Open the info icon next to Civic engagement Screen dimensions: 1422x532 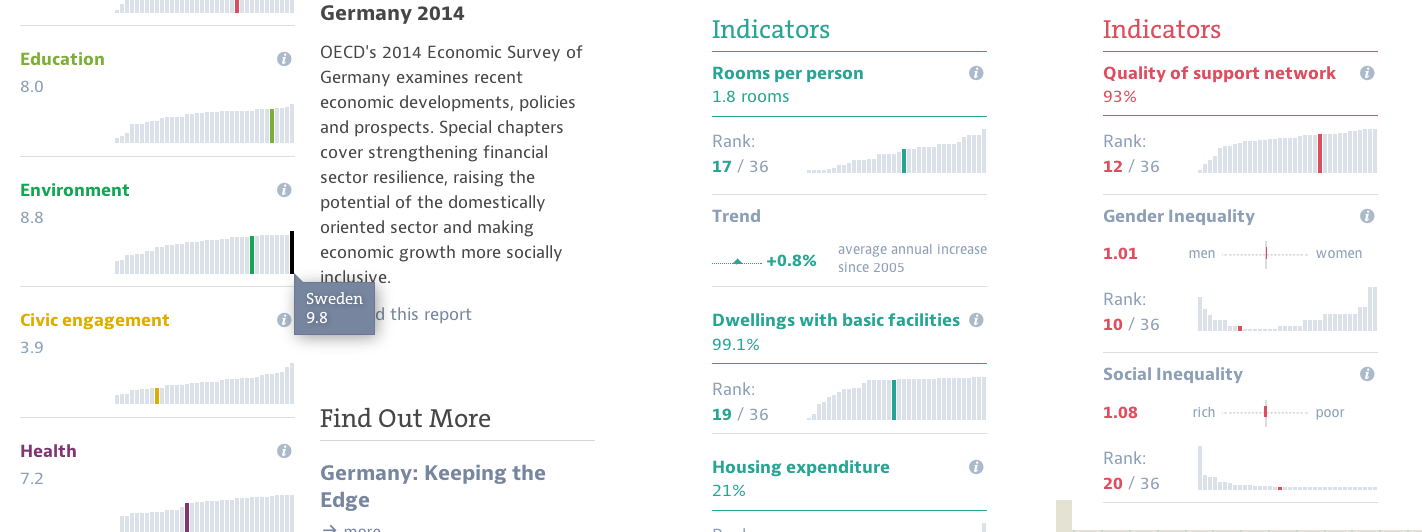[284, 320]
